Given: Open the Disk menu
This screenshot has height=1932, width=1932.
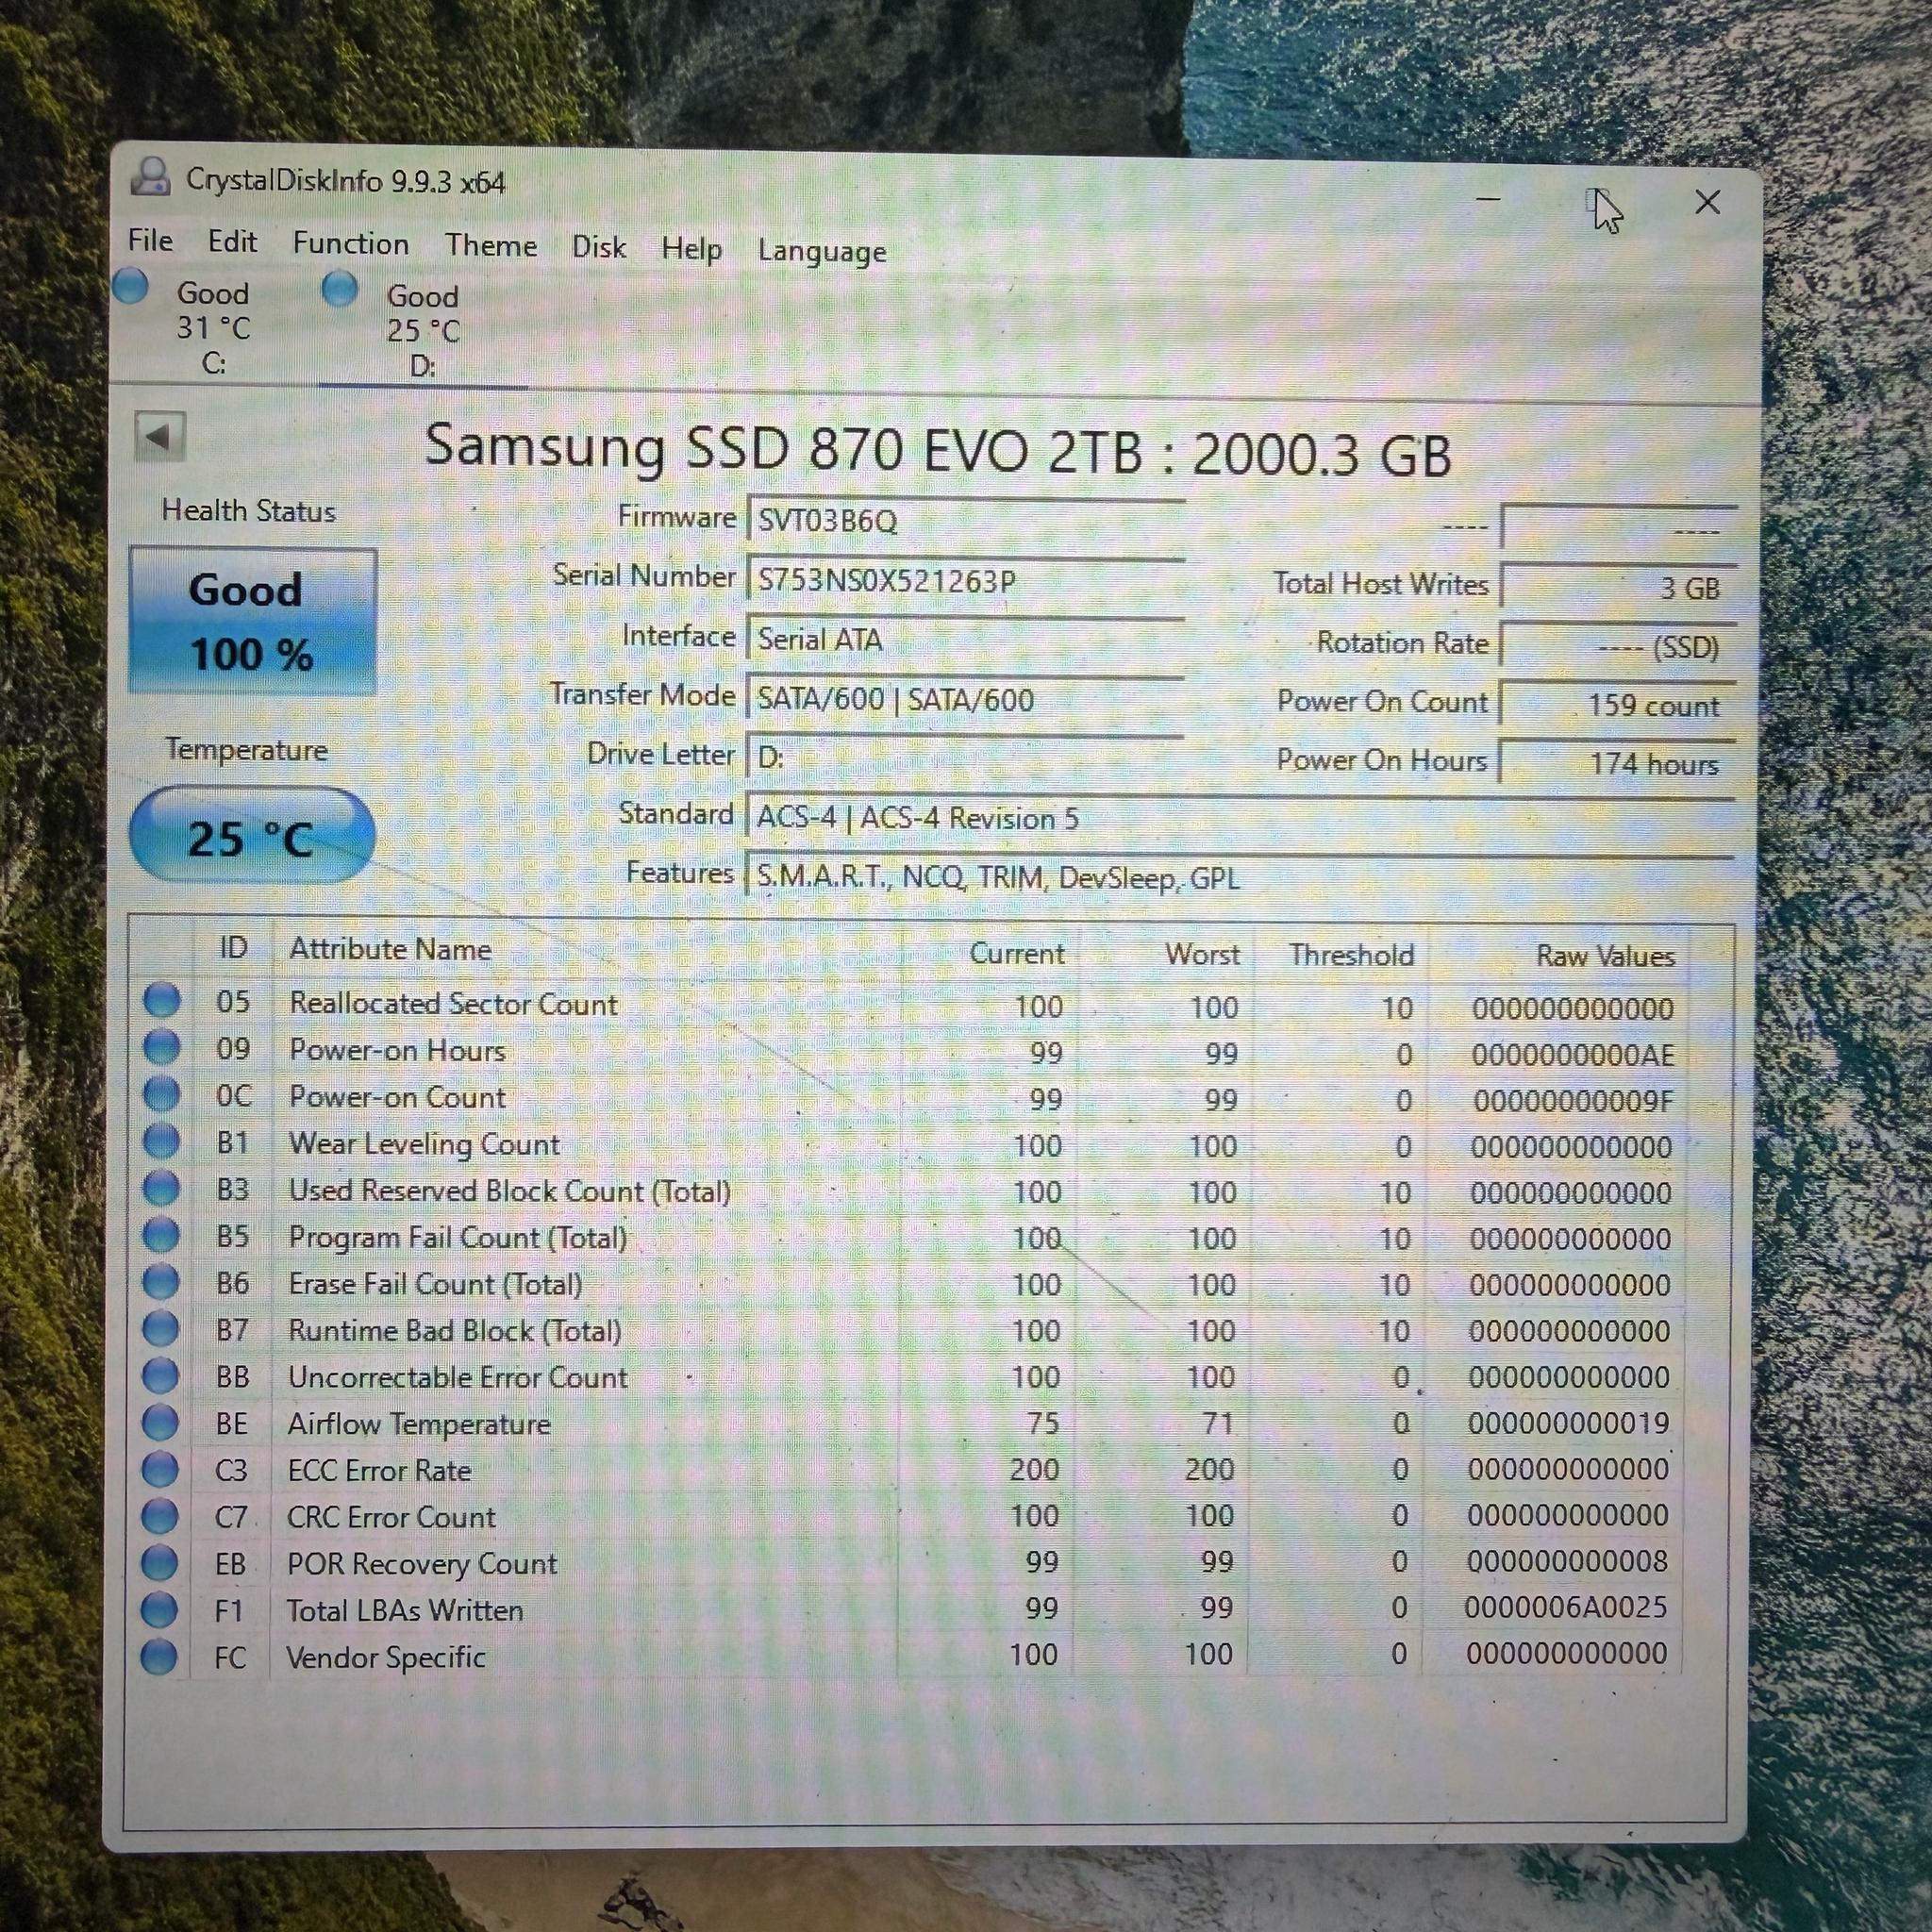Looking at the screenshot, I should point(599,247).
